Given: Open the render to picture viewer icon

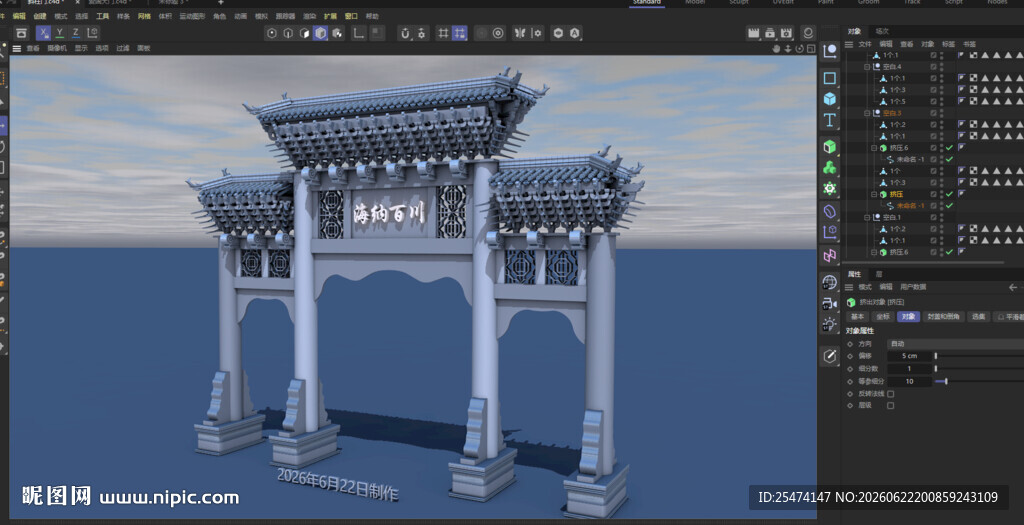Looking at the screenshot, I should pyautogui.click(x=770, y=33).
